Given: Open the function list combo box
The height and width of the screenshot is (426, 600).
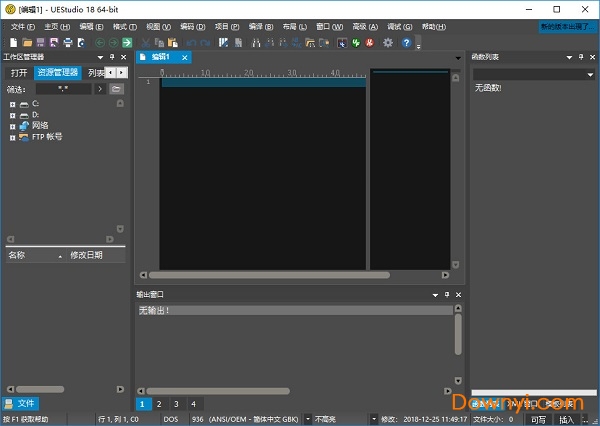Looking at the screenshot, I should (x=534, y=74).
